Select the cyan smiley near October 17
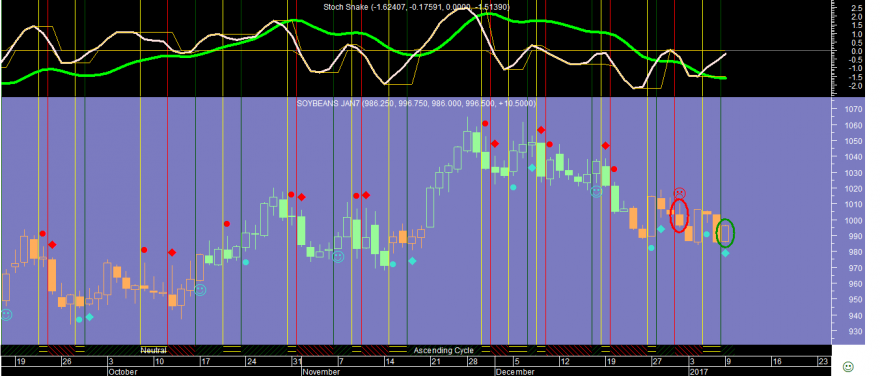 (200, 290)
